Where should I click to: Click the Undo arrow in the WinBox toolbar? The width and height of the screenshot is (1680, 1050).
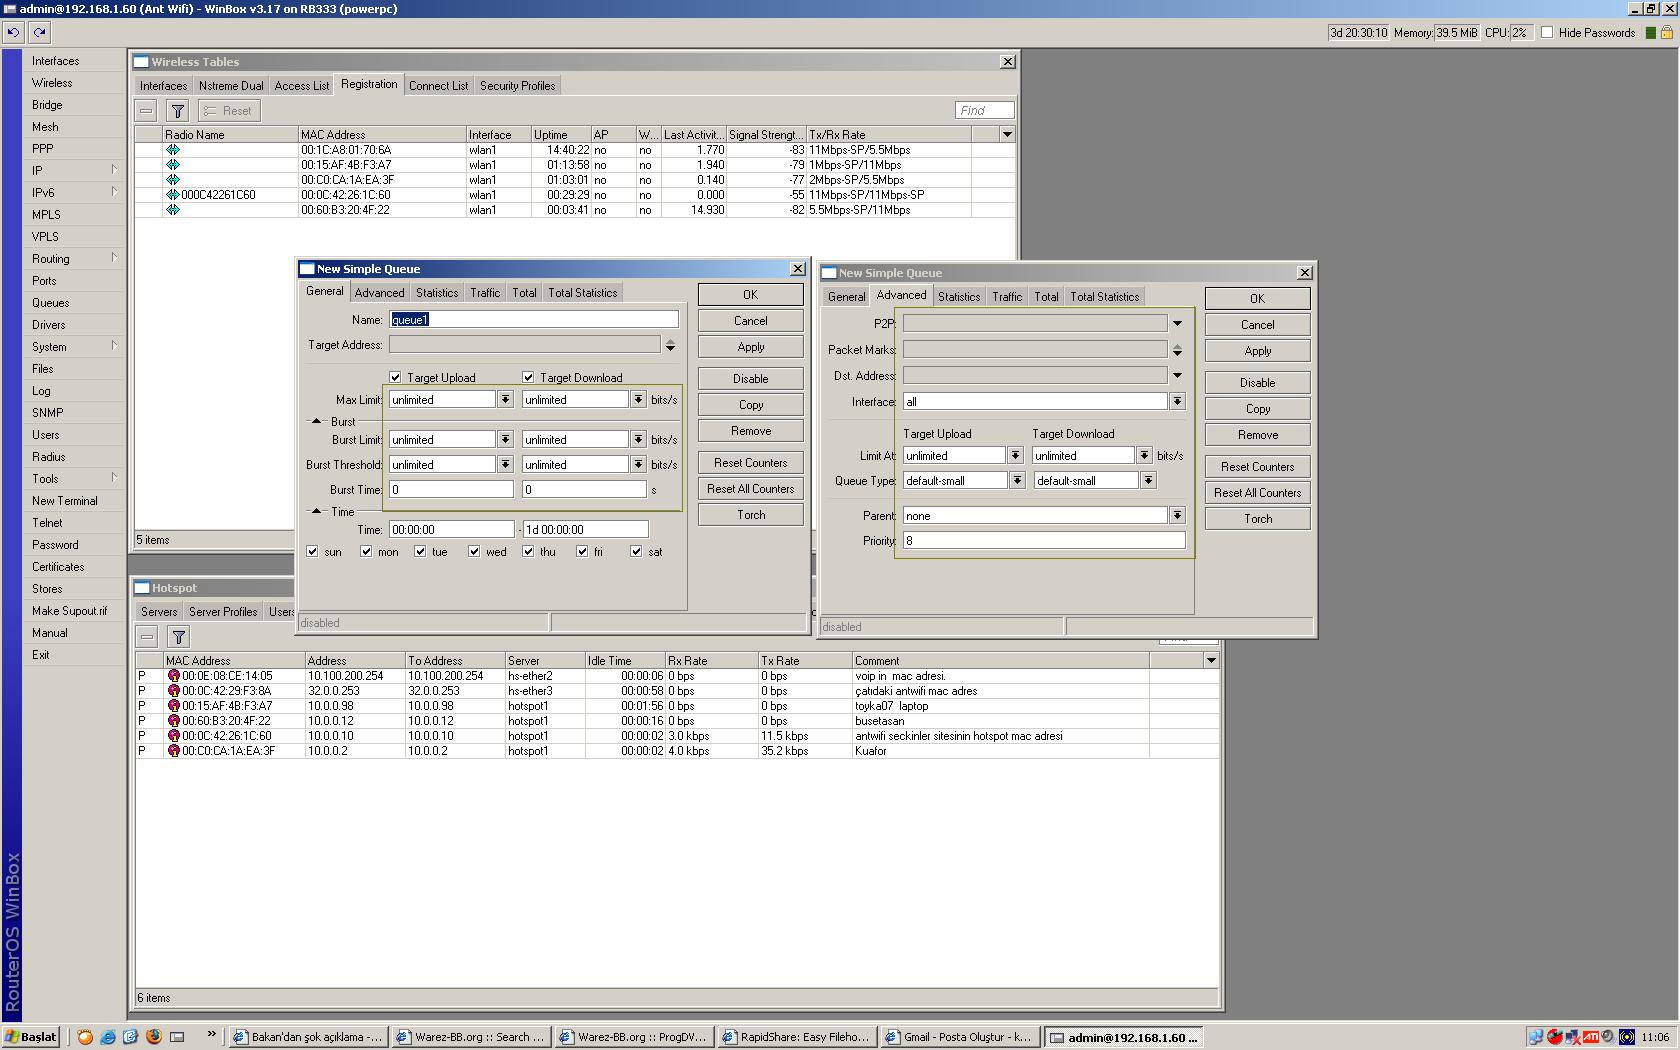pyautogui.click(x=13, y=33)
